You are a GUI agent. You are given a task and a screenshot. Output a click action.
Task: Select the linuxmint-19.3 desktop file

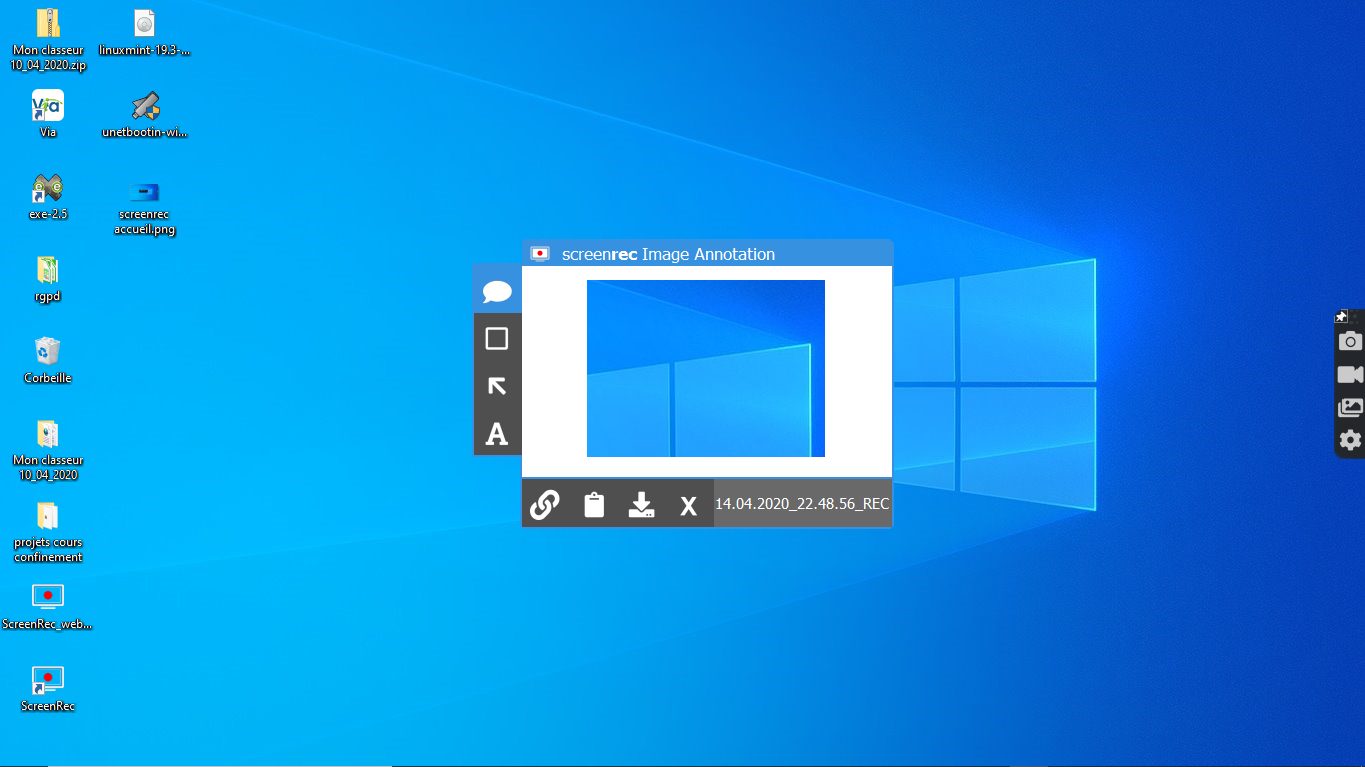[x=145, y=32]
